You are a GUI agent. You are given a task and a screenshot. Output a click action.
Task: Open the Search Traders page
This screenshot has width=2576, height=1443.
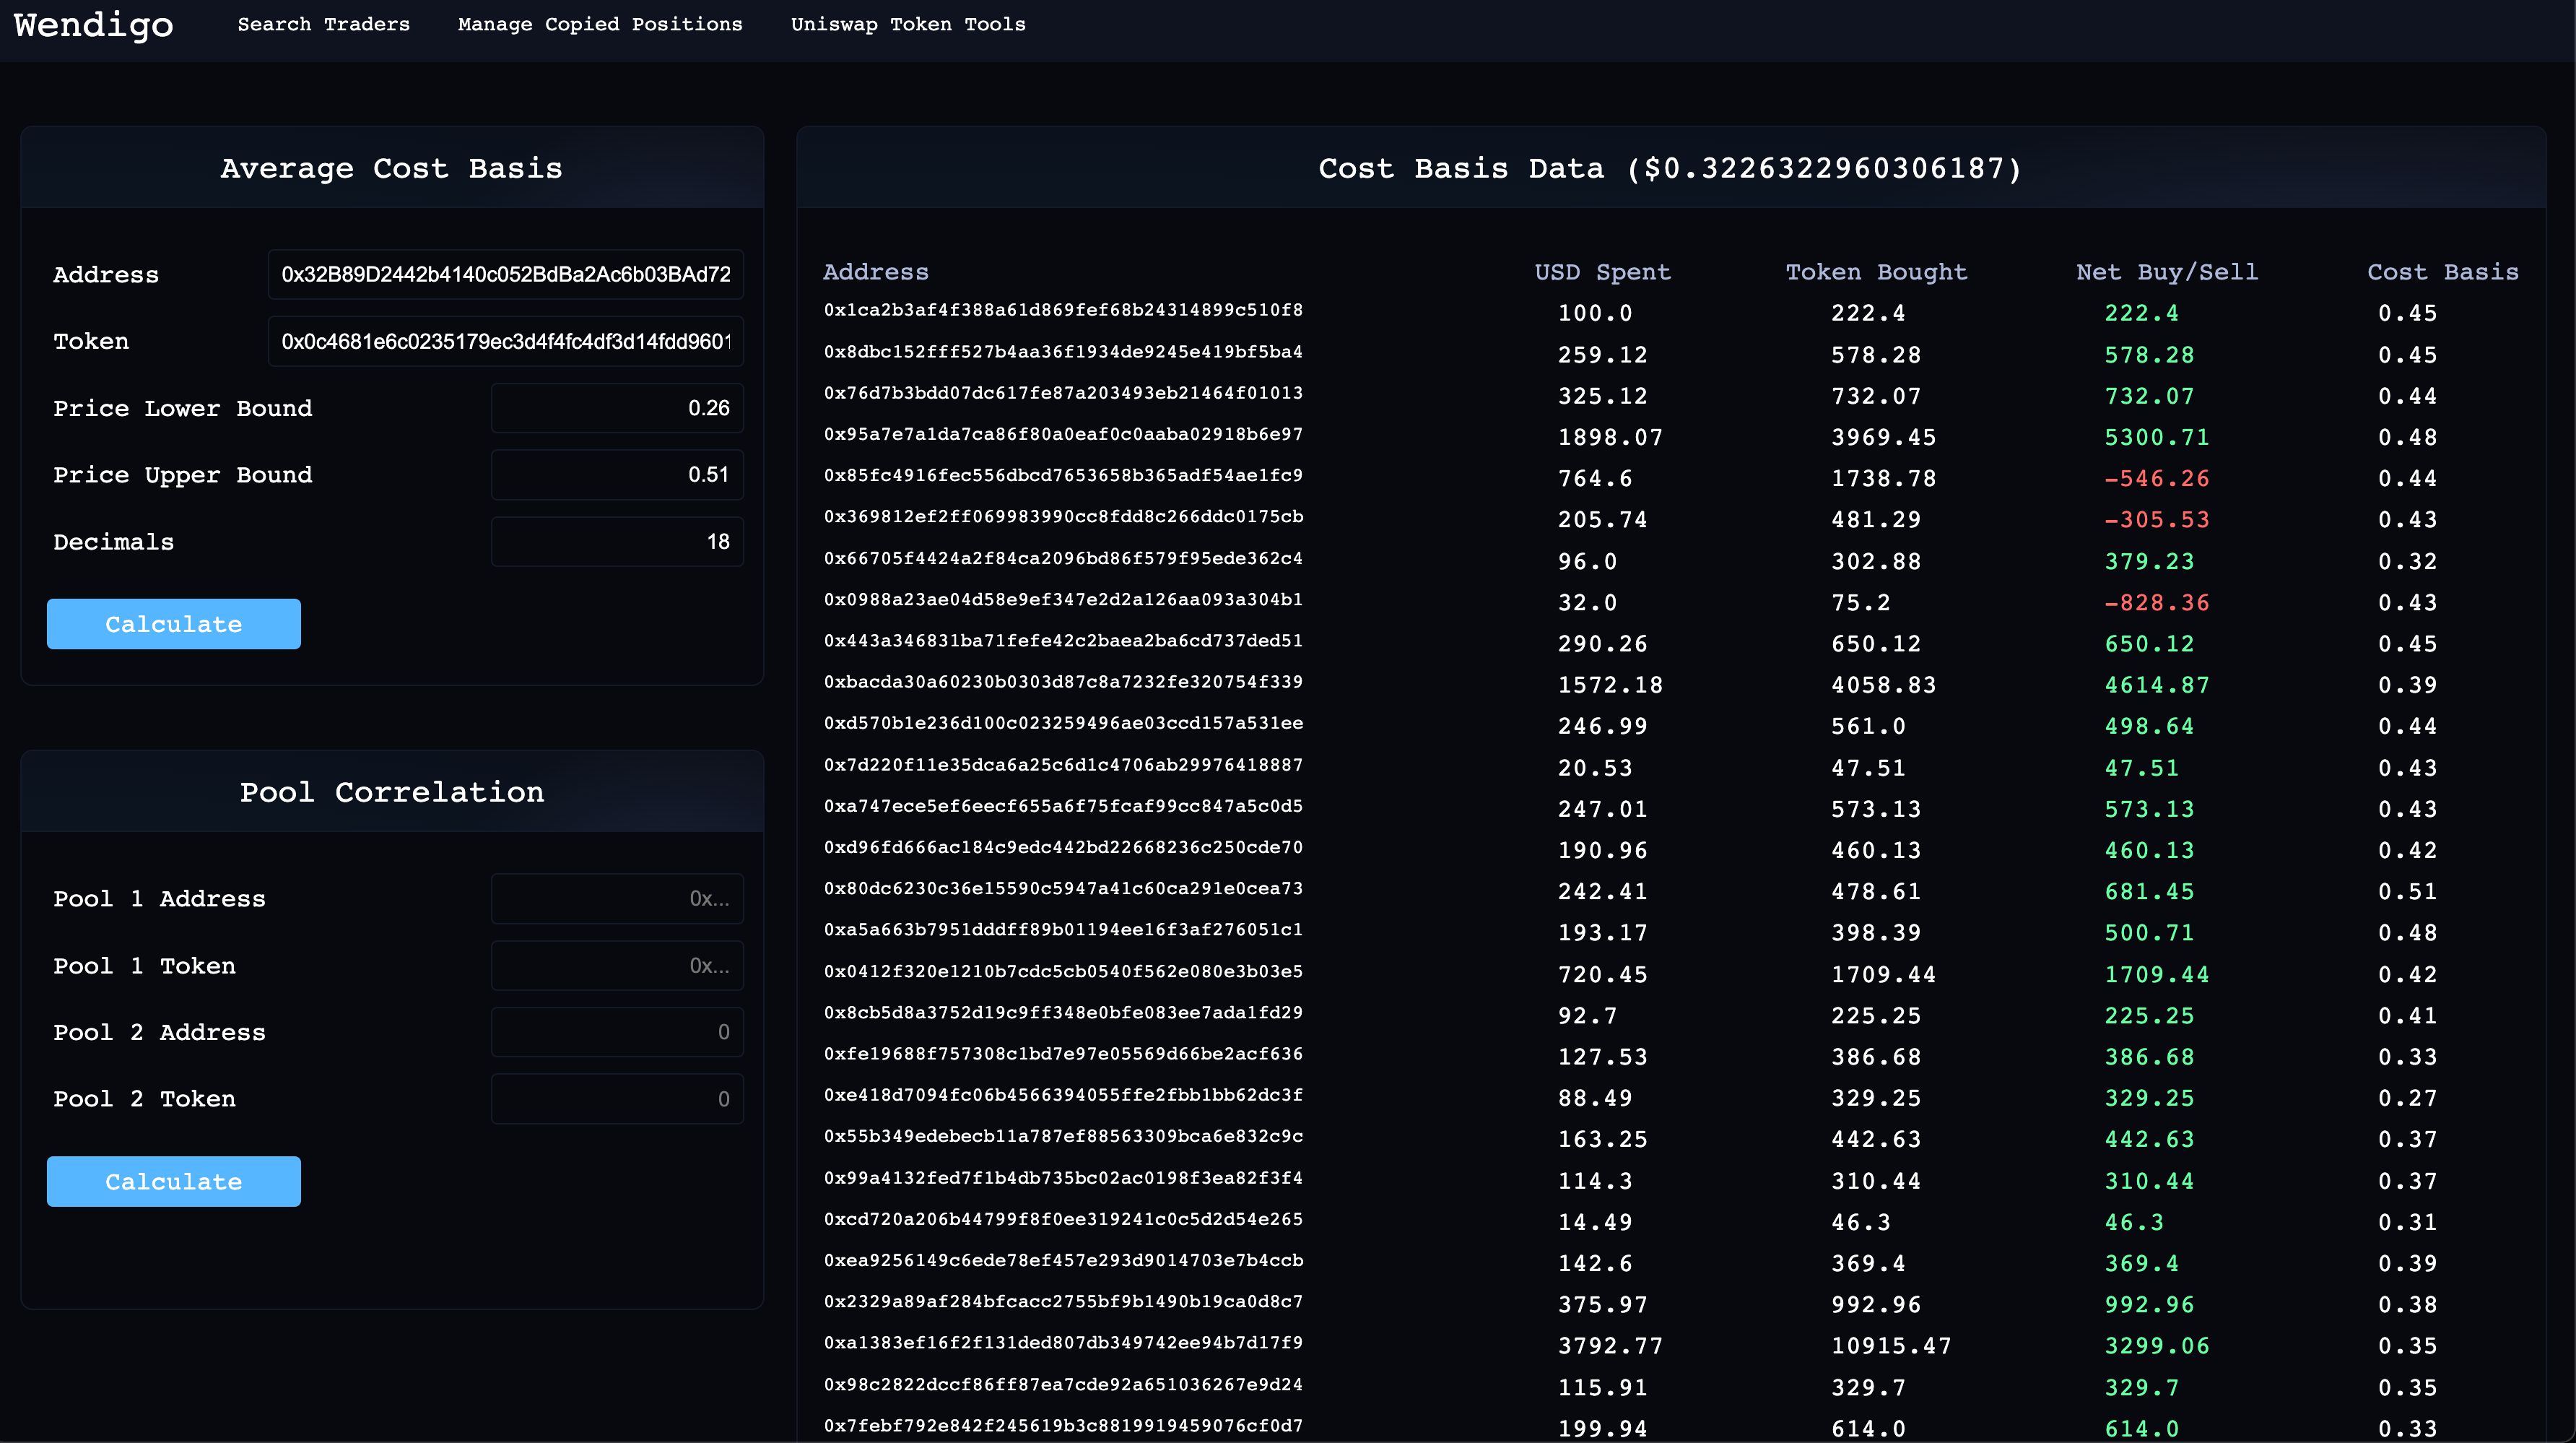tap(323, 24)
